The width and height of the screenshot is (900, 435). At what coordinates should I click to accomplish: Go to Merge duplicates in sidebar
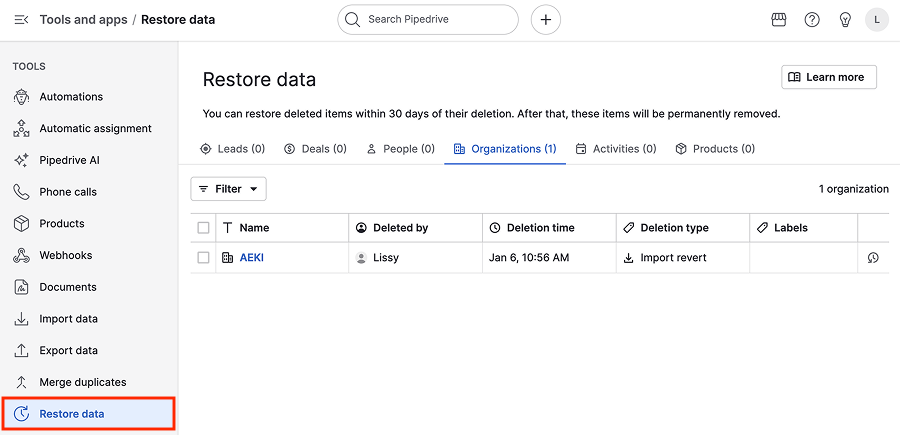coord(82,382)
